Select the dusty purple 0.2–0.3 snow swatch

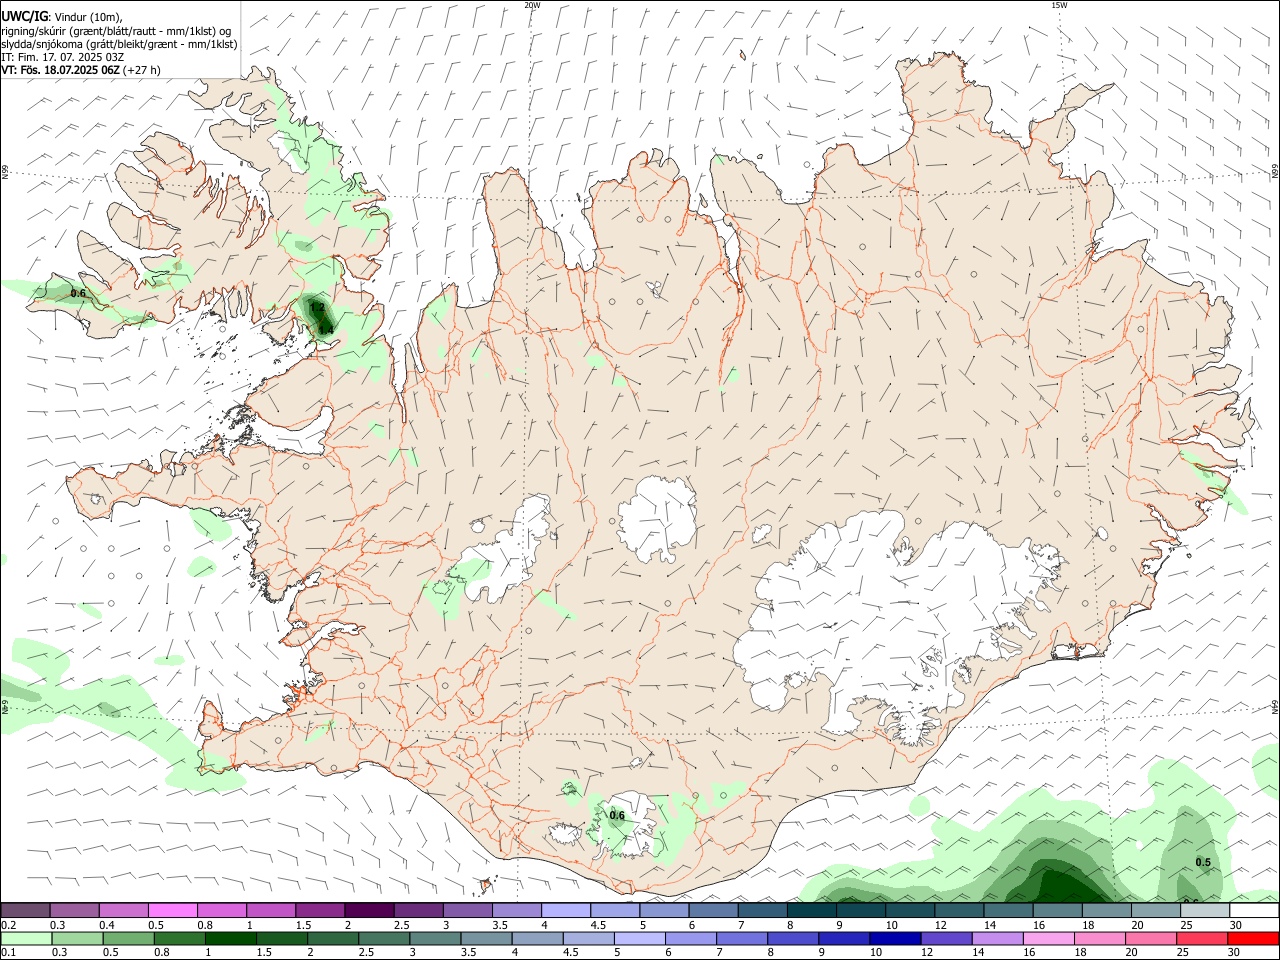click(25, 911)
